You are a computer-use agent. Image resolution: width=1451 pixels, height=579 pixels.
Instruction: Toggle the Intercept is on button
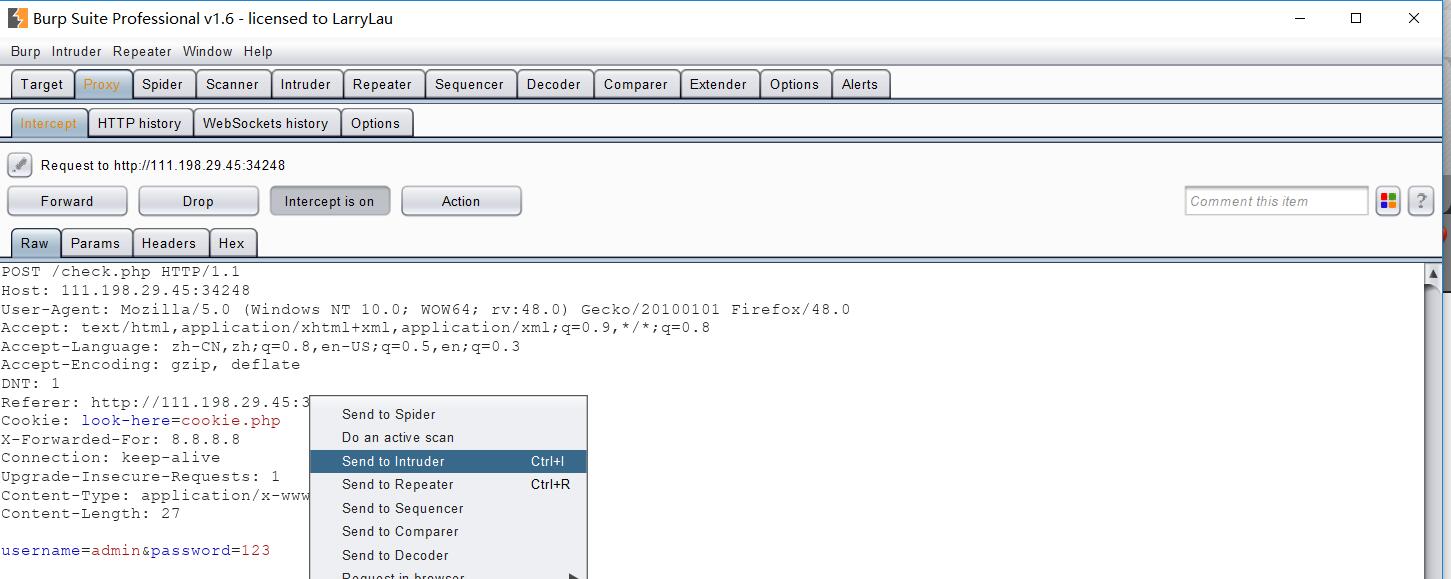329,201
